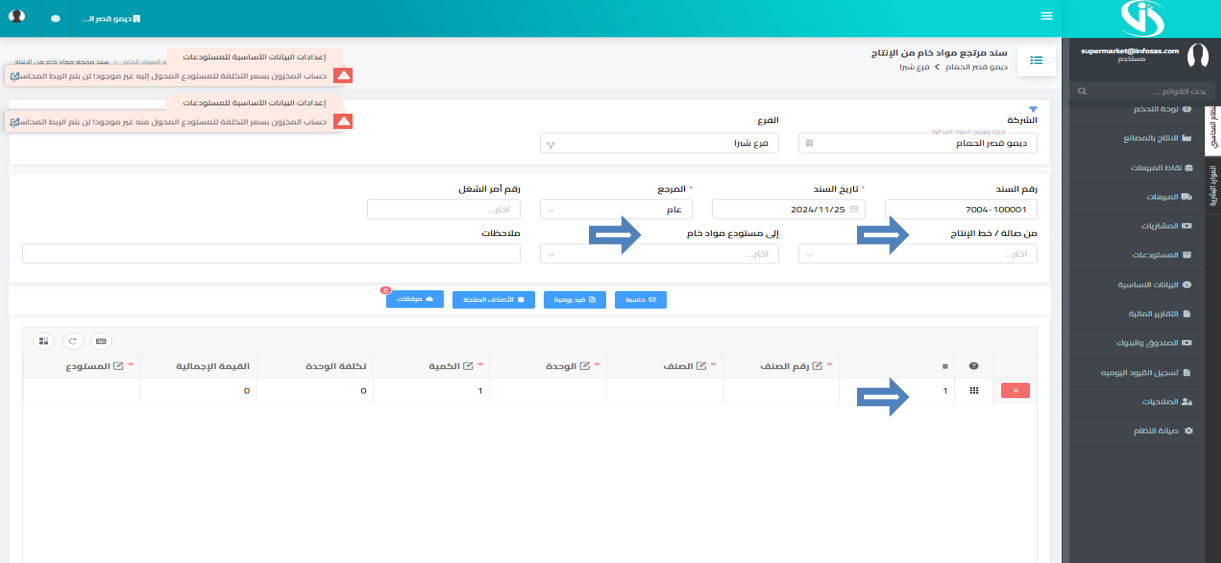Click the رقم السند voucher number field
This screenshot has height=563, width=1221.
tap(961, 209)
